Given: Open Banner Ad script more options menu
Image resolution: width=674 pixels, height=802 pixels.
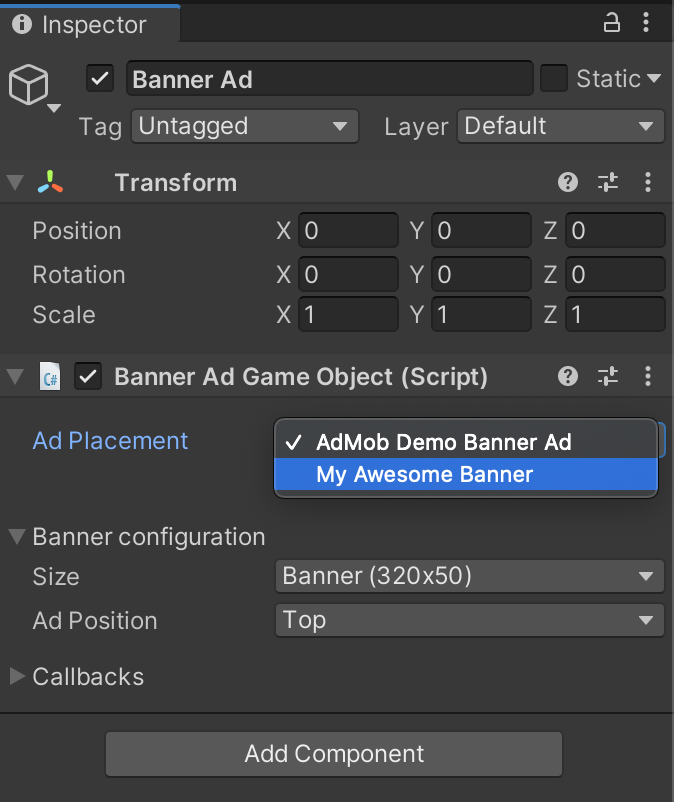Looking at the screenshot, I should (648, 376).
